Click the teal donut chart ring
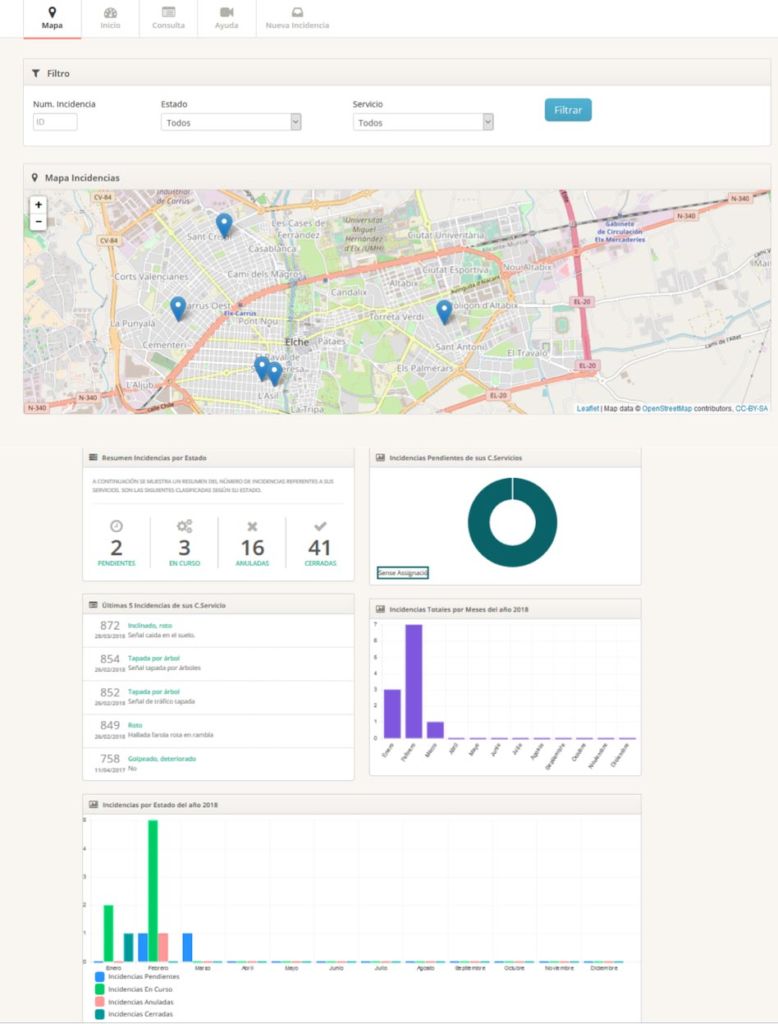This screenshot has width=778, height=1024. 478,522
